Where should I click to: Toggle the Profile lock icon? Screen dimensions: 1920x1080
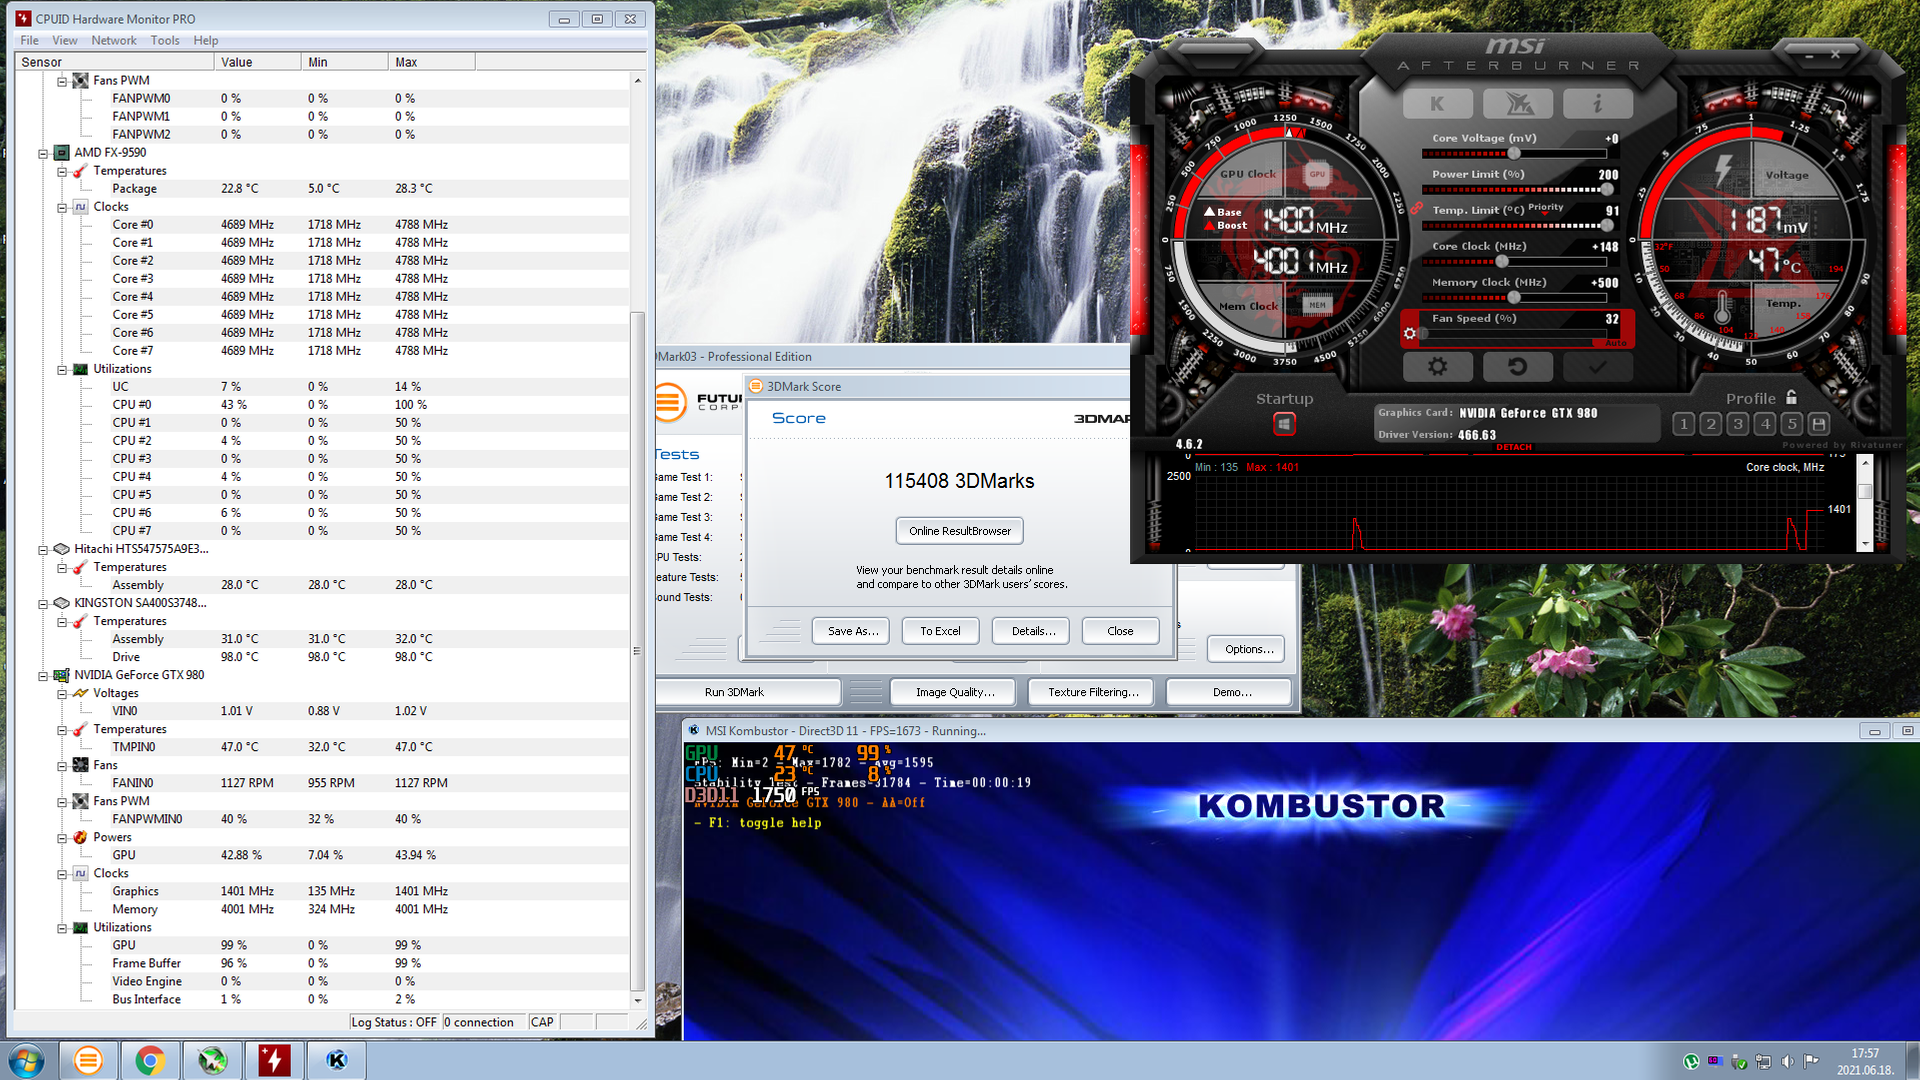1791,397
